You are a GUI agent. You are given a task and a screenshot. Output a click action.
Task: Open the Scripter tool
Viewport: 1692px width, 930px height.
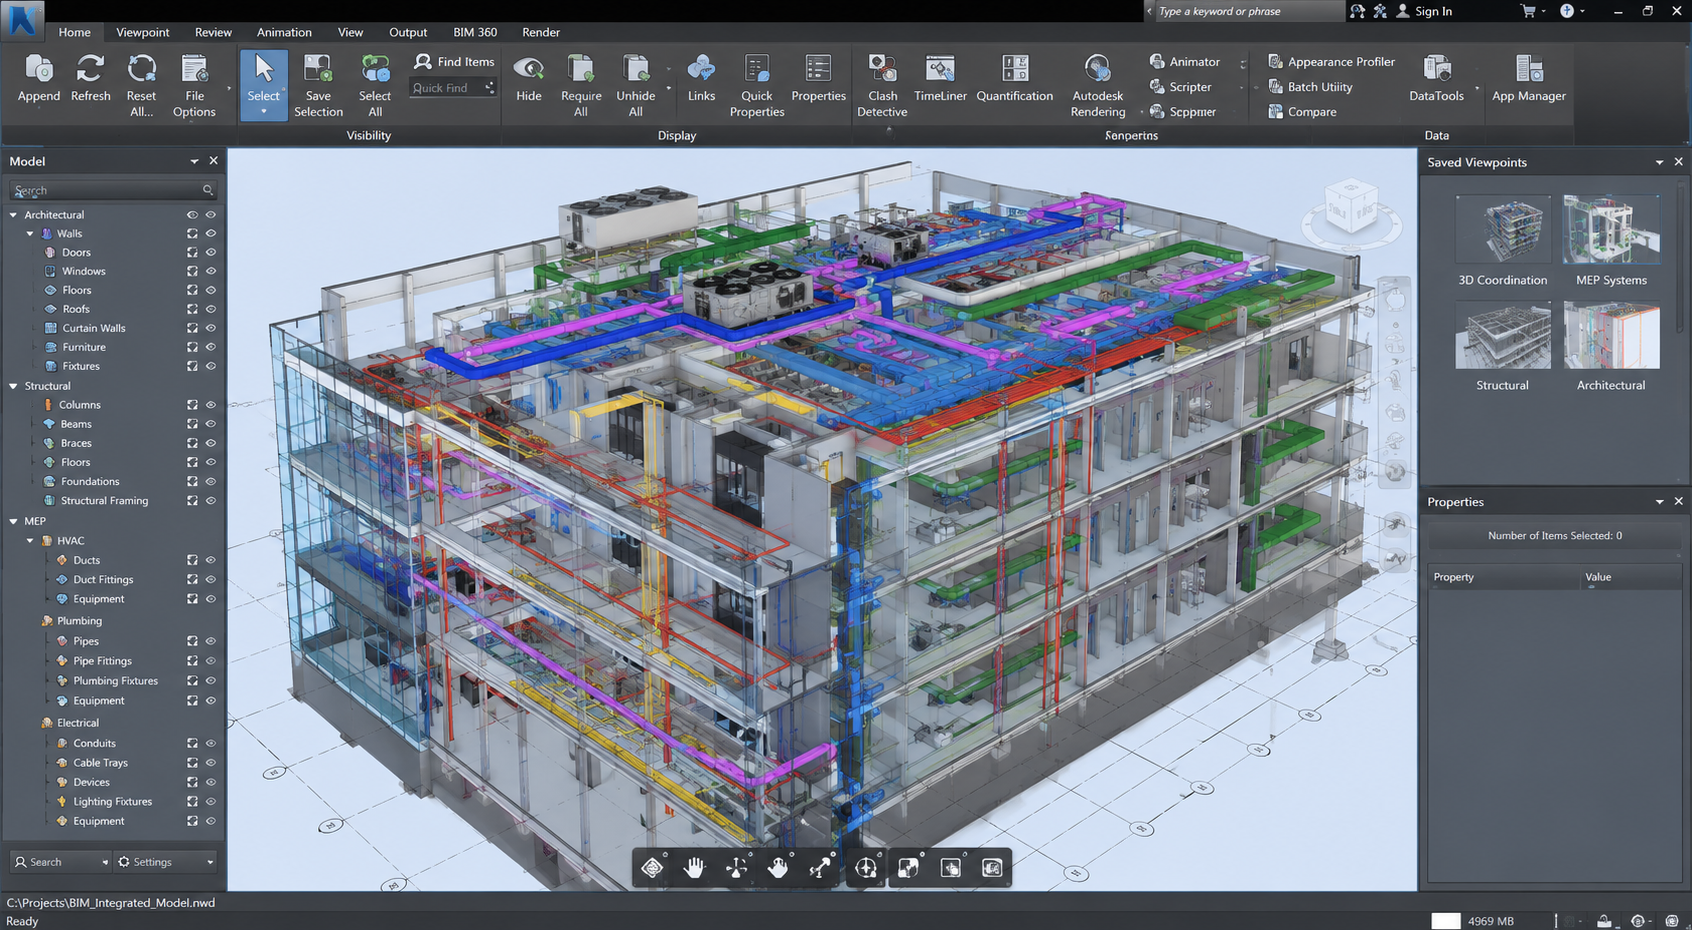point(1181,87)
